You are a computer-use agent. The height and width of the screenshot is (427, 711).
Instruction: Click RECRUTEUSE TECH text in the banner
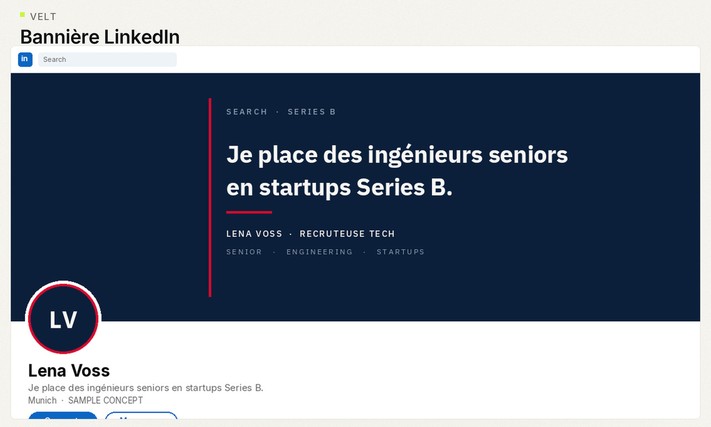tap(347, 234)
